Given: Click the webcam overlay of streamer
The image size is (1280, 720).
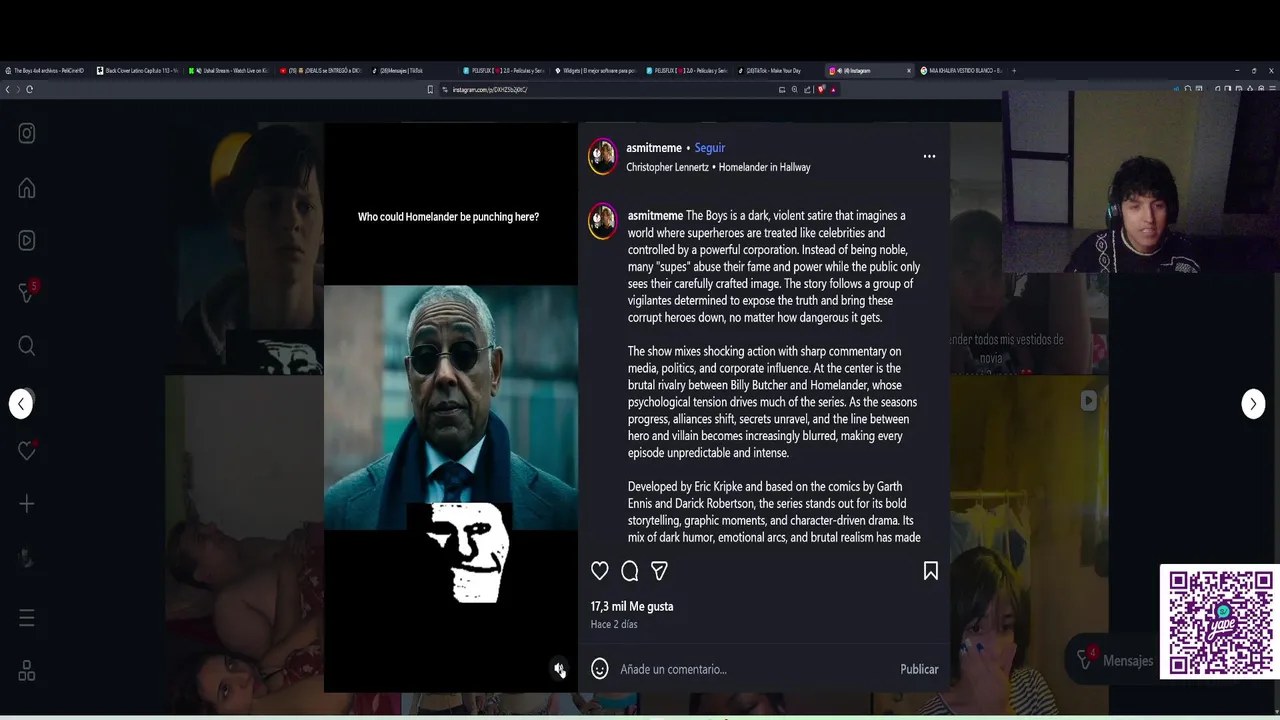Looking at the screenshot, I should pos(1141,181).
